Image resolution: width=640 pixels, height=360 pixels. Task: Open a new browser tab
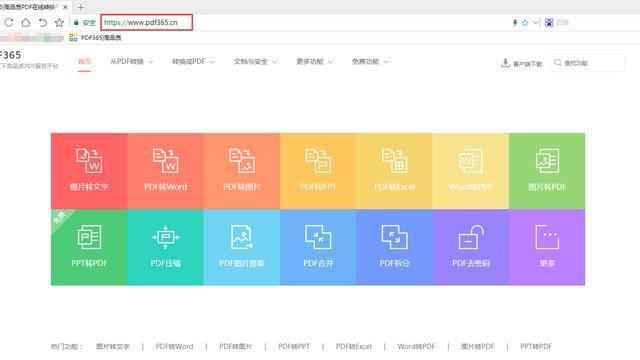click(80, 7)
